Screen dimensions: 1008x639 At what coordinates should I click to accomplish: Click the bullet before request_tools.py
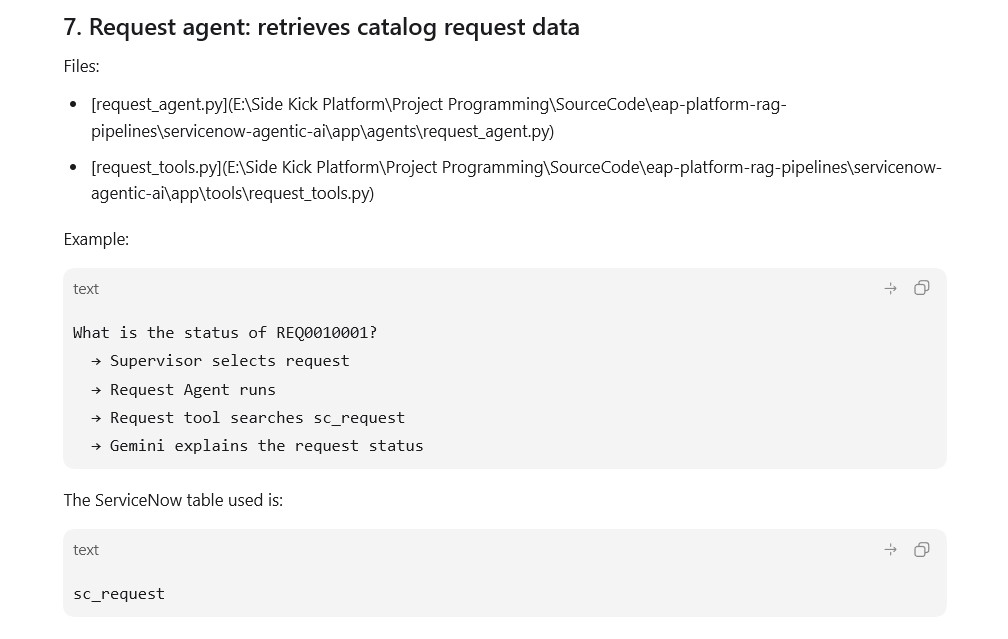pos(73,167)
